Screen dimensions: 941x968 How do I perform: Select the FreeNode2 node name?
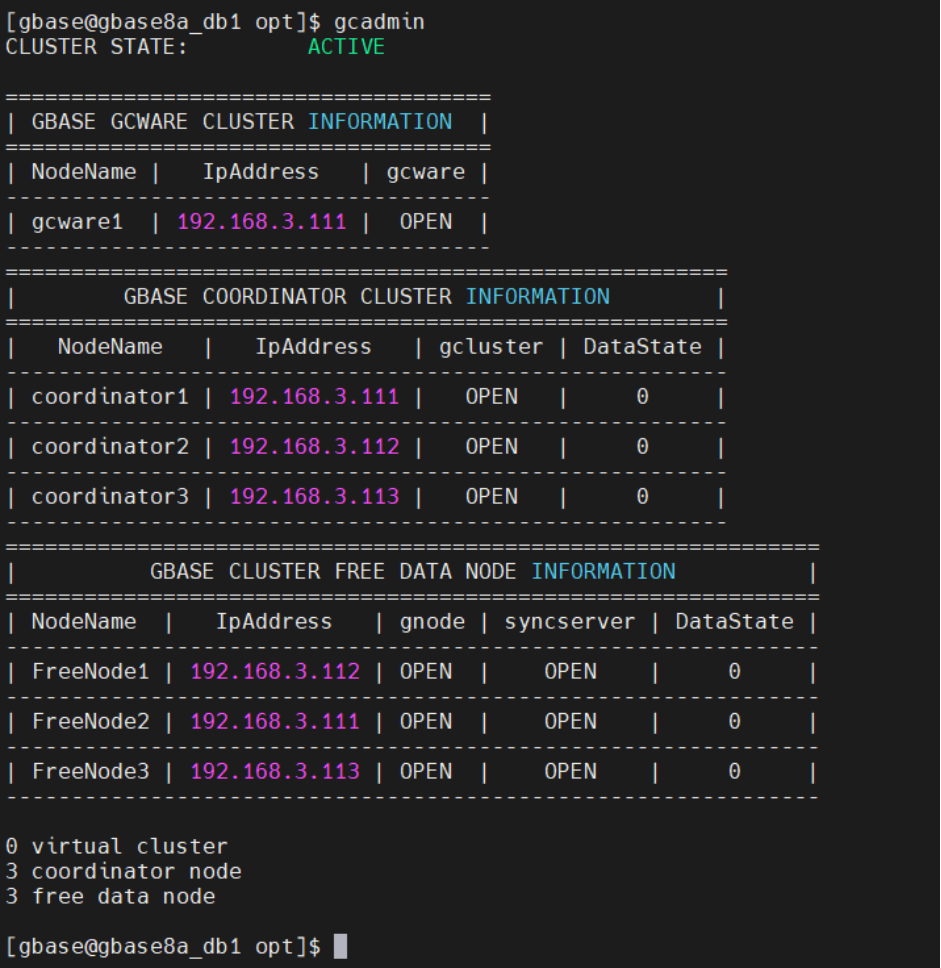pos(90,721)
